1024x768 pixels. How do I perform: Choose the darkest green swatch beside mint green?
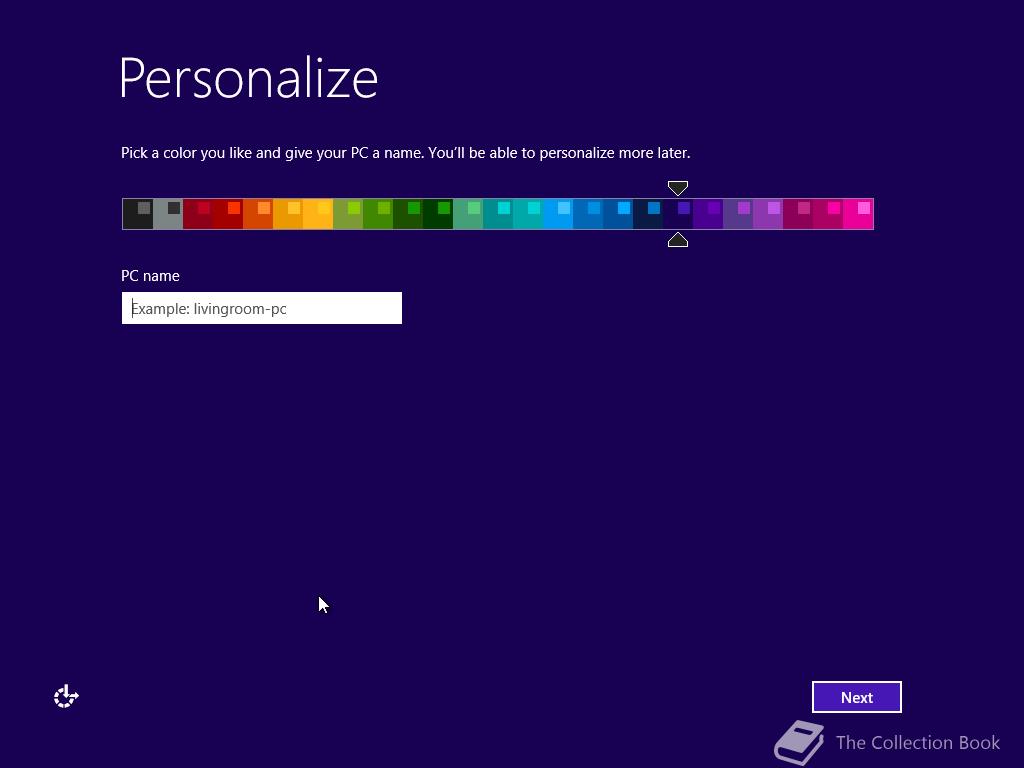coord(438,214)
